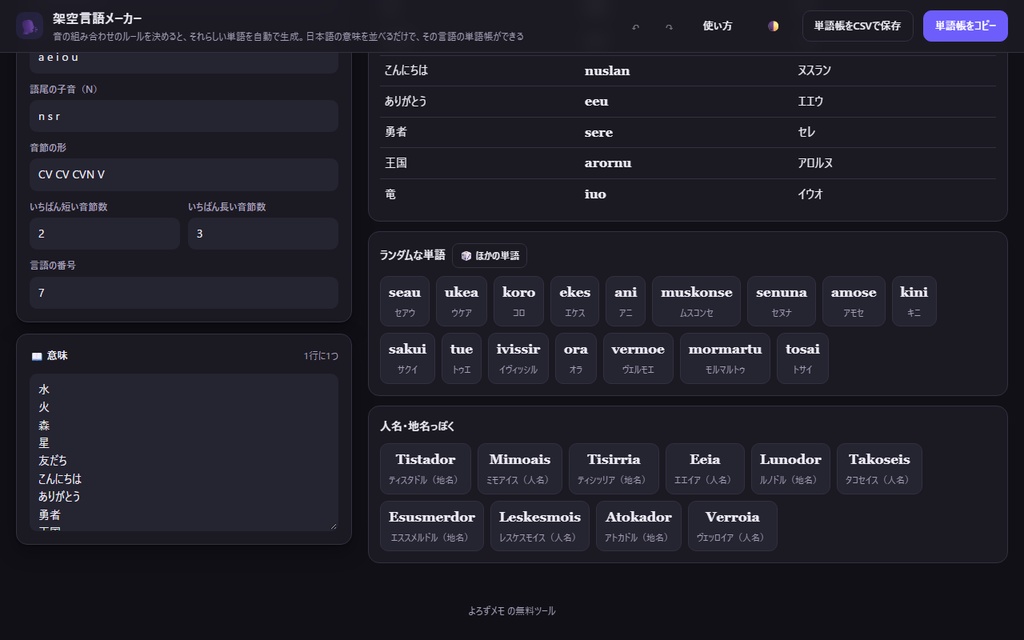The image size is (1024, 640).
Task: Click the 語尾の子音 field with n s r
Action: click(184, 116)
